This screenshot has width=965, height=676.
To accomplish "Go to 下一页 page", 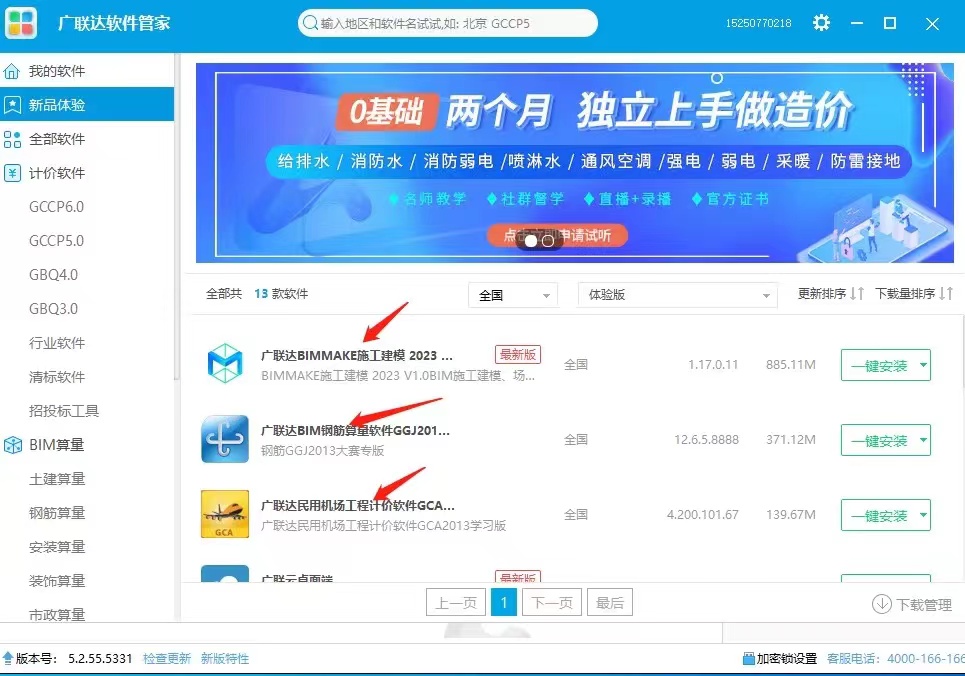I will (x=552, y=603).
